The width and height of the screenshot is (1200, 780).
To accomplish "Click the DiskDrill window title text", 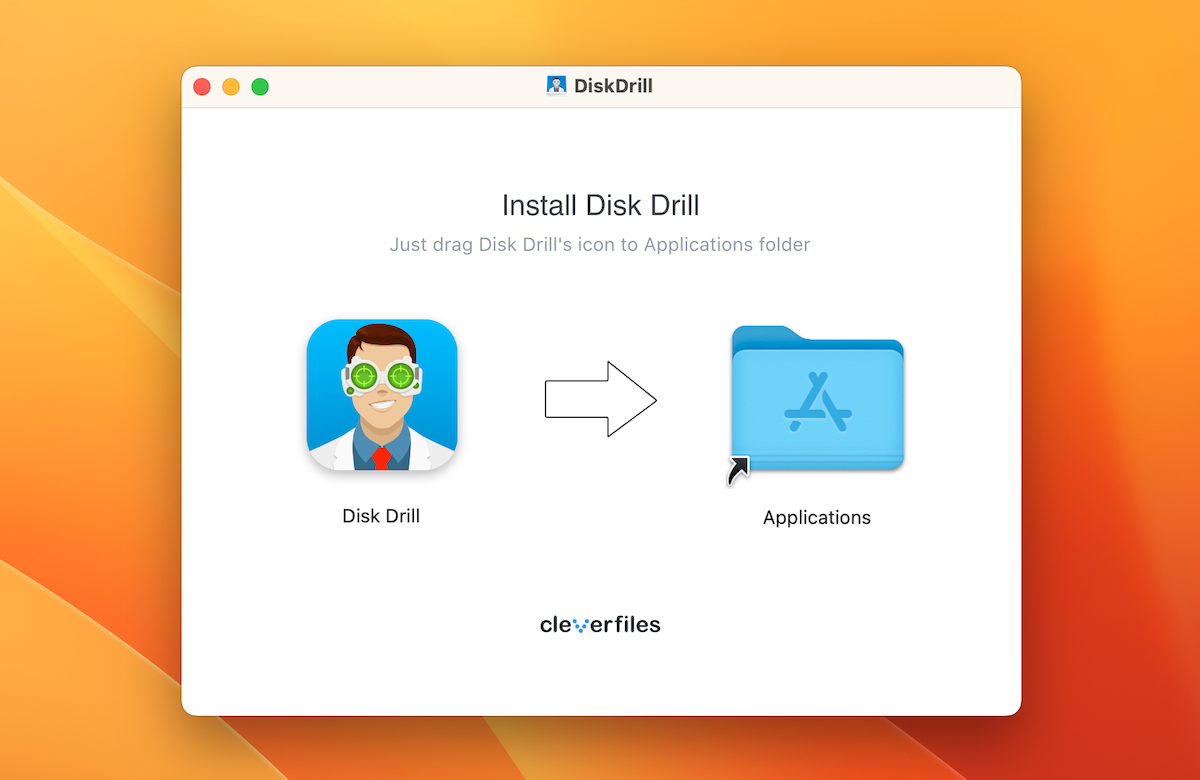I will point(613,86).
